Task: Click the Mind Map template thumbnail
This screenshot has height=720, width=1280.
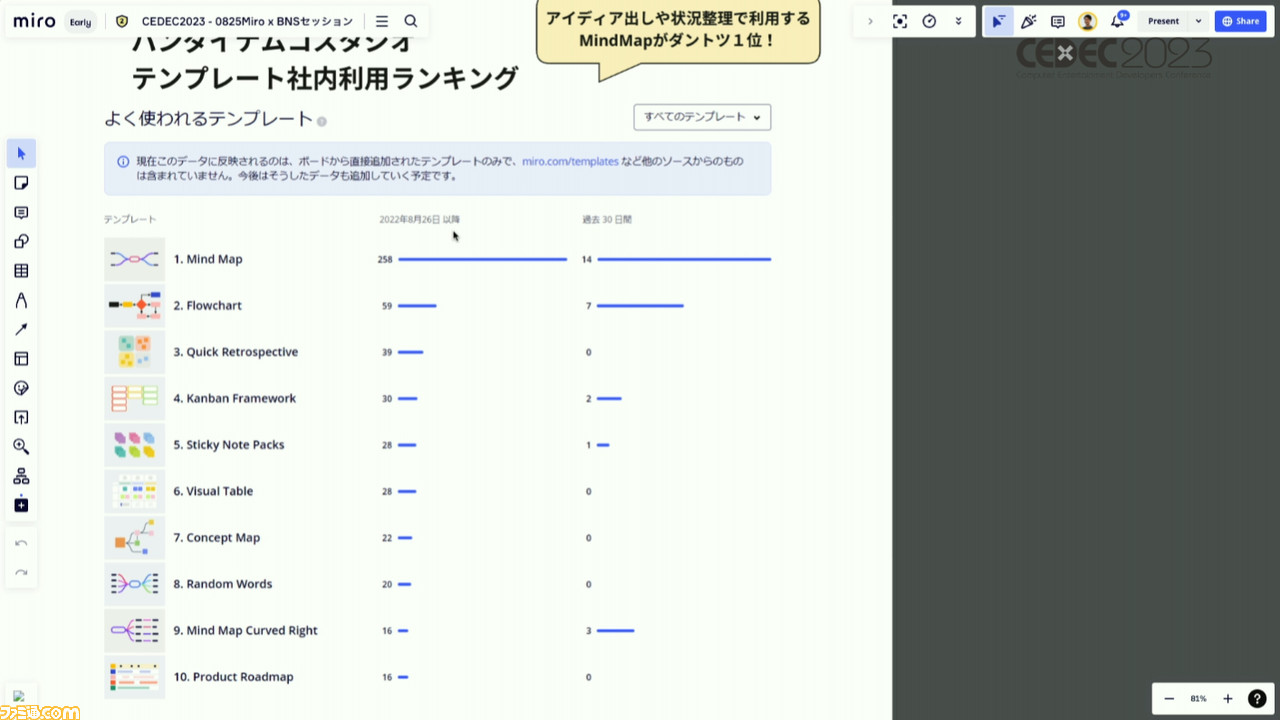Action: [x=134, y=259]
